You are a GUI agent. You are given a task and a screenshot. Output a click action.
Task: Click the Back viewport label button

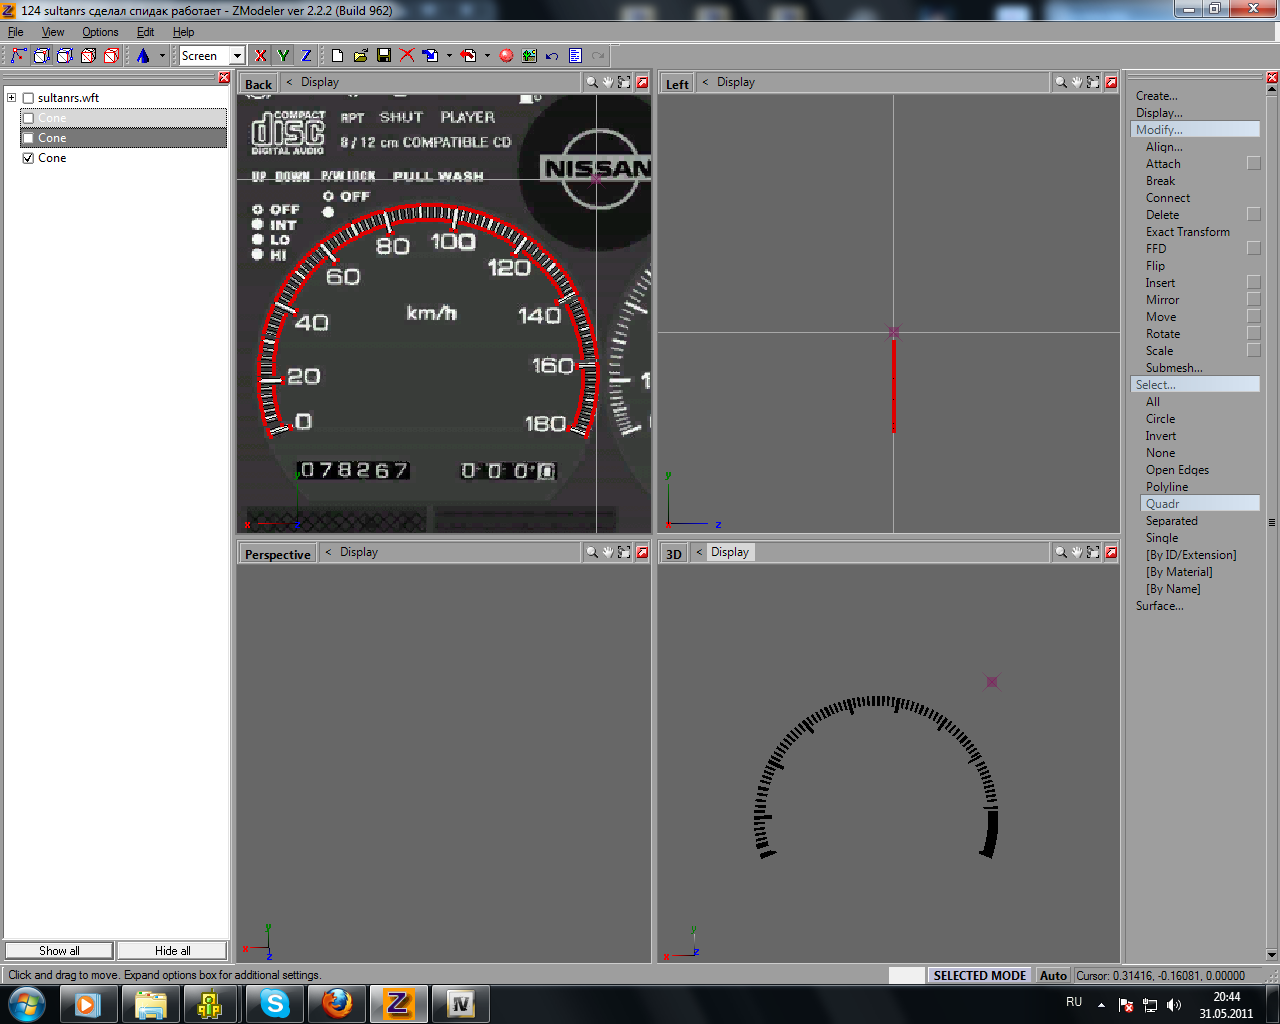259,84
